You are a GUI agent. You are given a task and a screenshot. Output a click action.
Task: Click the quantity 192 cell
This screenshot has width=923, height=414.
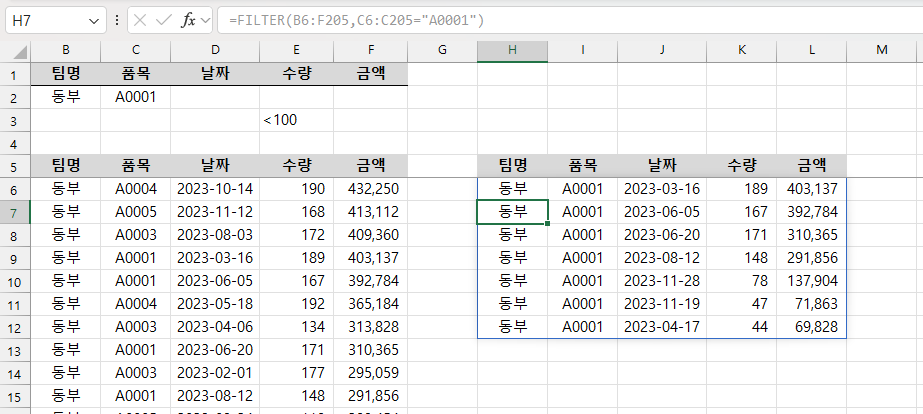click(x=297, y=304)
